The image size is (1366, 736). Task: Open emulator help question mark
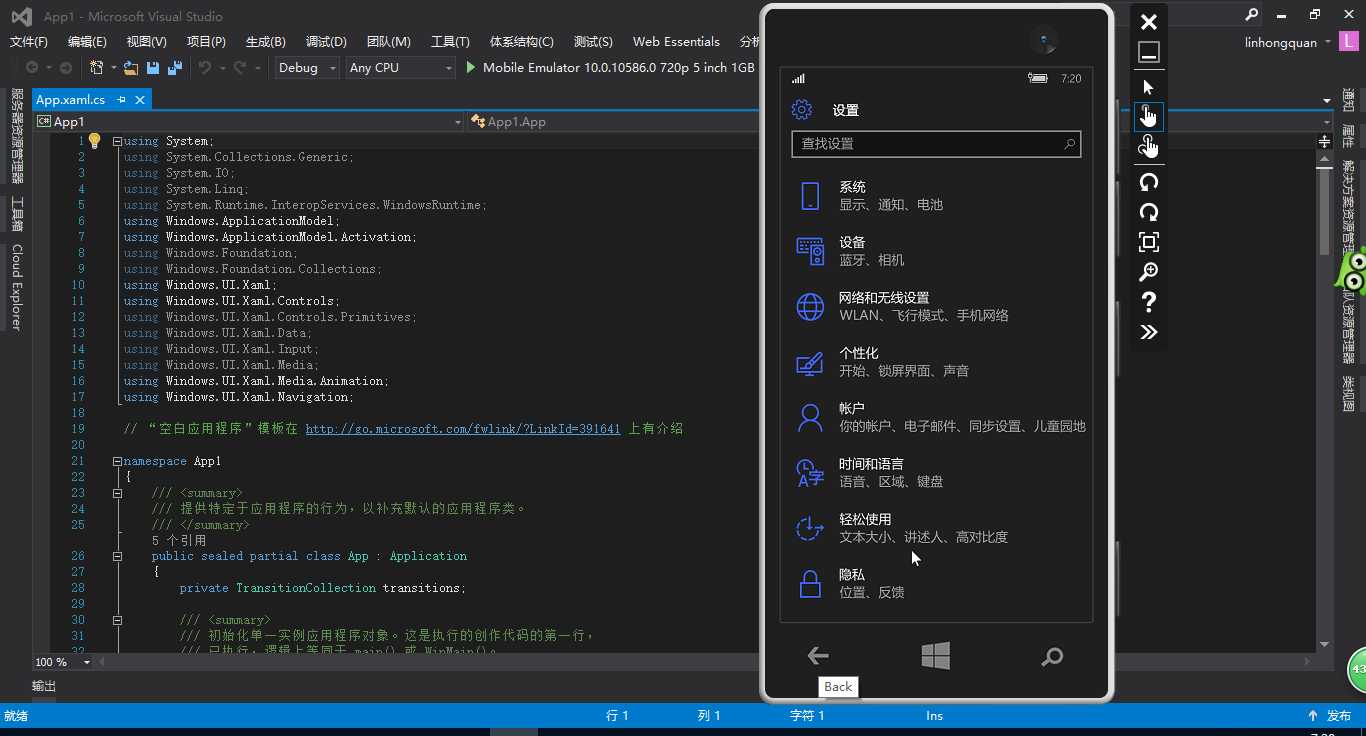[x=1149, y=302]
